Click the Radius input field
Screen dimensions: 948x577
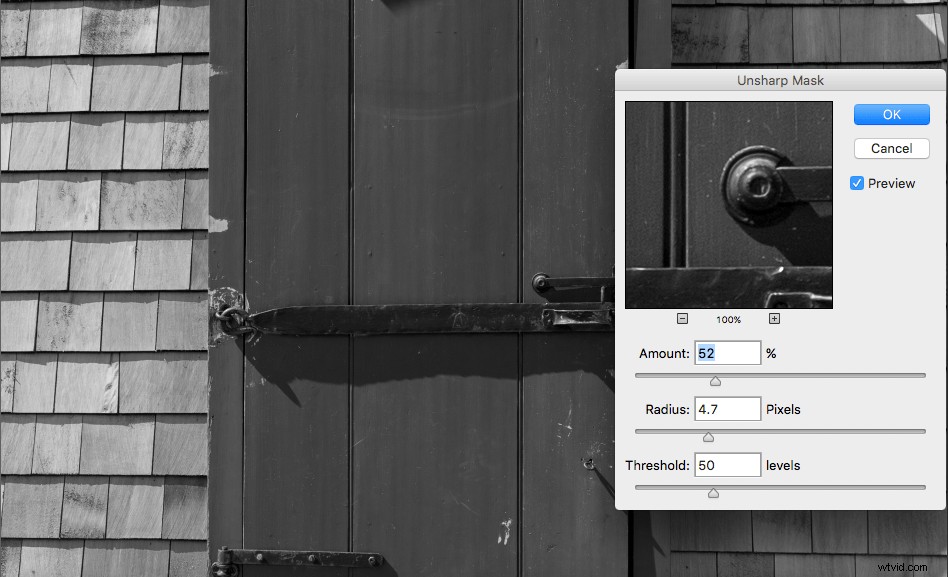[x=727, y=409]
